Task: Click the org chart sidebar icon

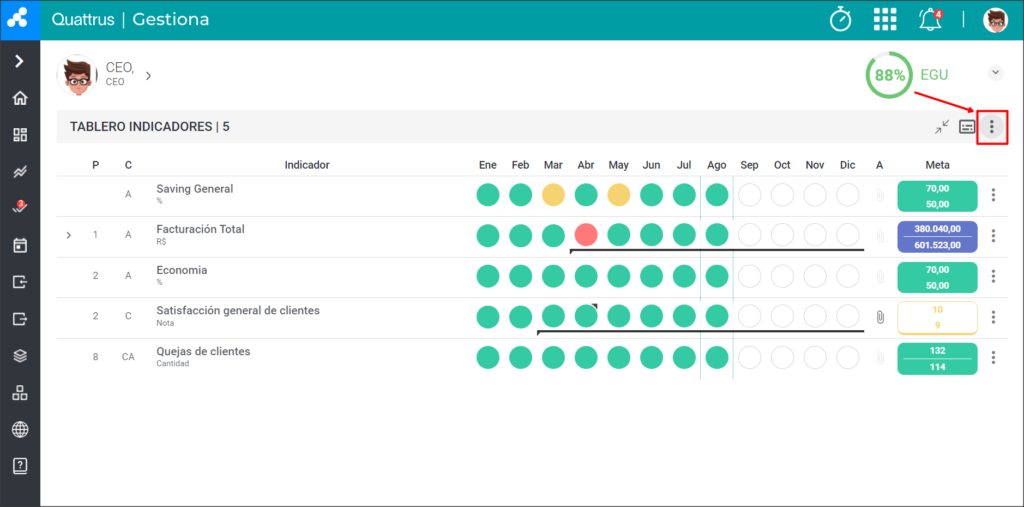Action: click(20, 393)
